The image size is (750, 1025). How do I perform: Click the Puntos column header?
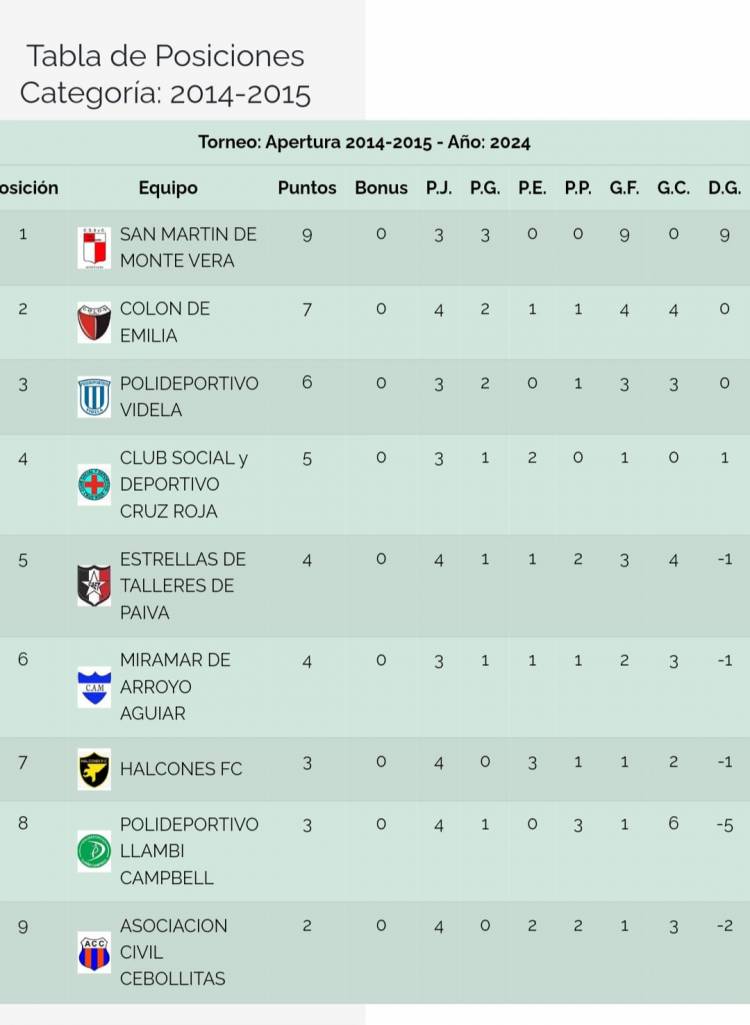pyautogui.click(x=307, y=188)
